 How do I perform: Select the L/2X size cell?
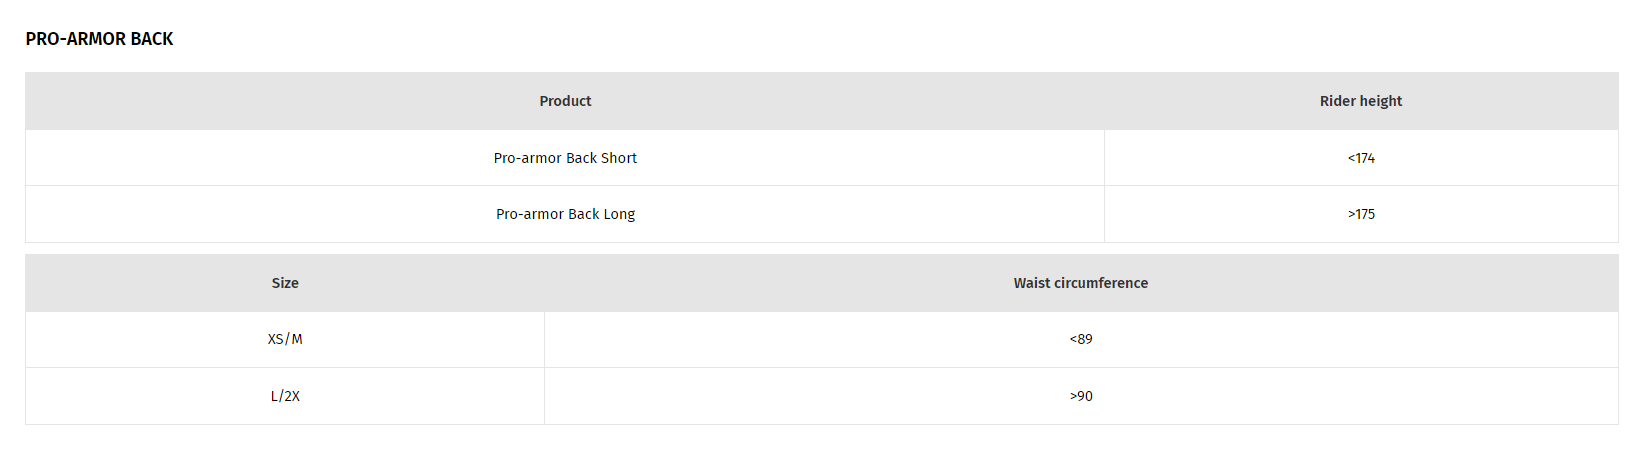tap(285, 396)
